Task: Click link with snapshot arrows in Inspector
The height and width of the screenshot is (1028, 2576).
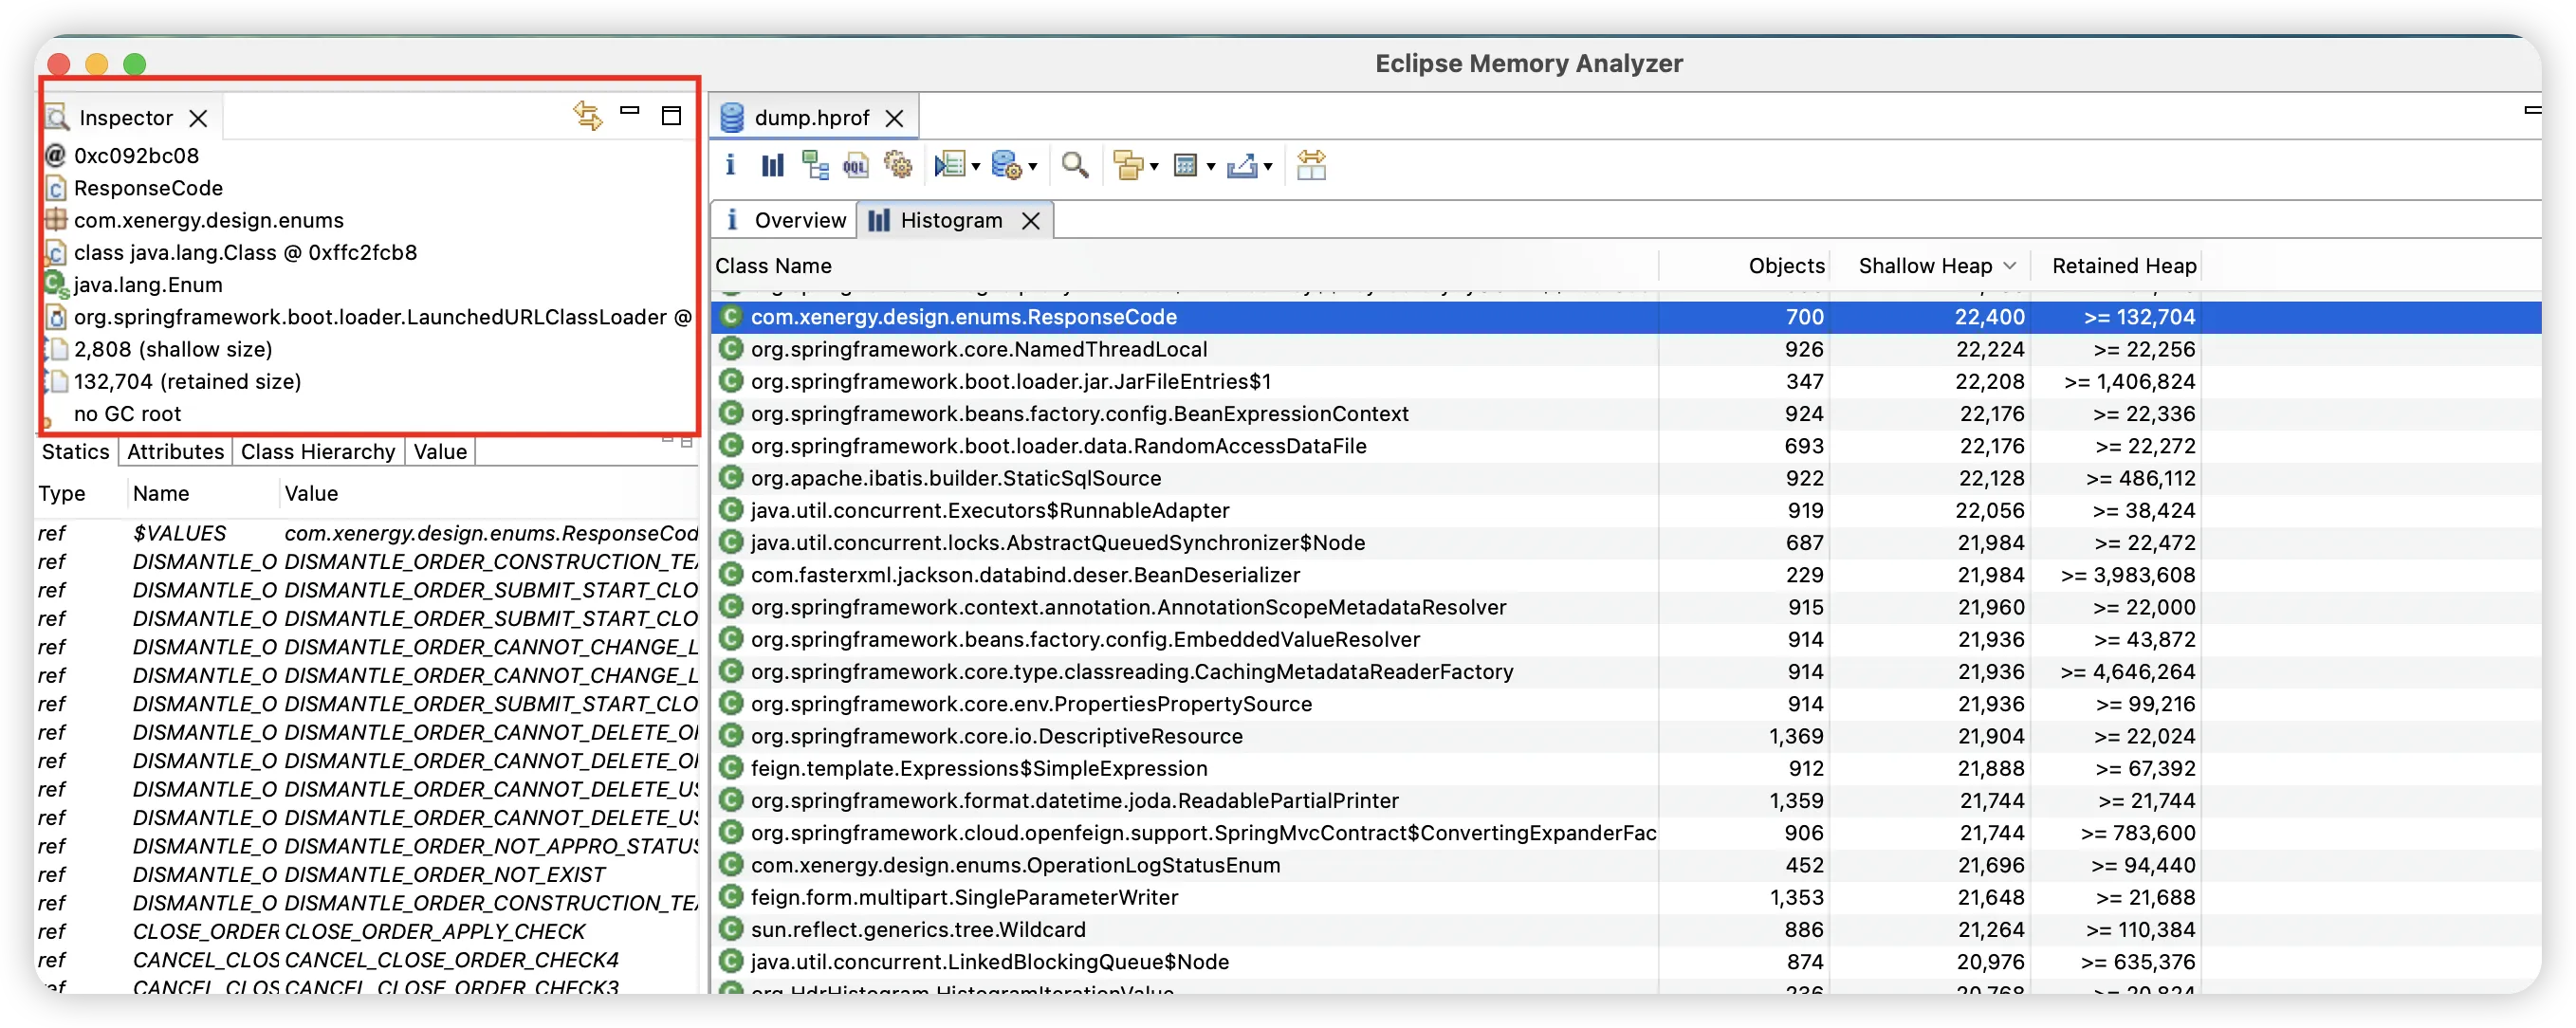Action: tap(587, 116)
